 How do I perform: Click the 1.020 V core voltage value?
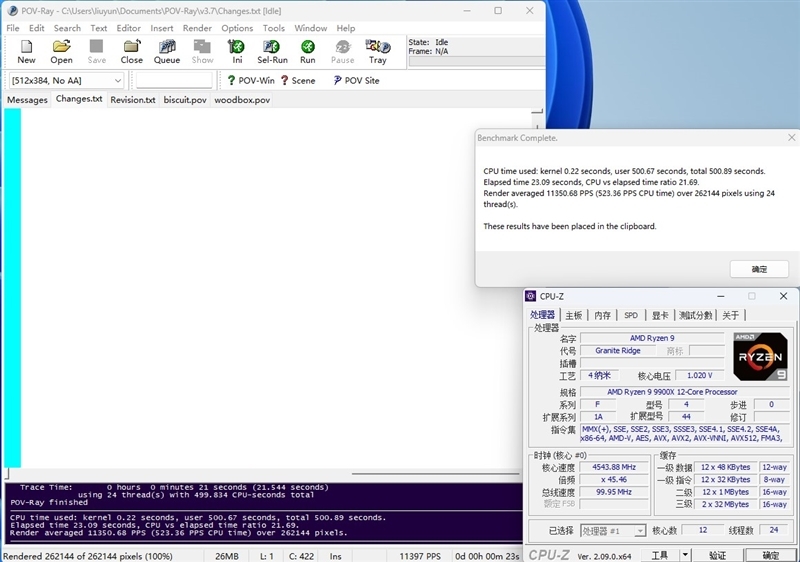point(699,375)
